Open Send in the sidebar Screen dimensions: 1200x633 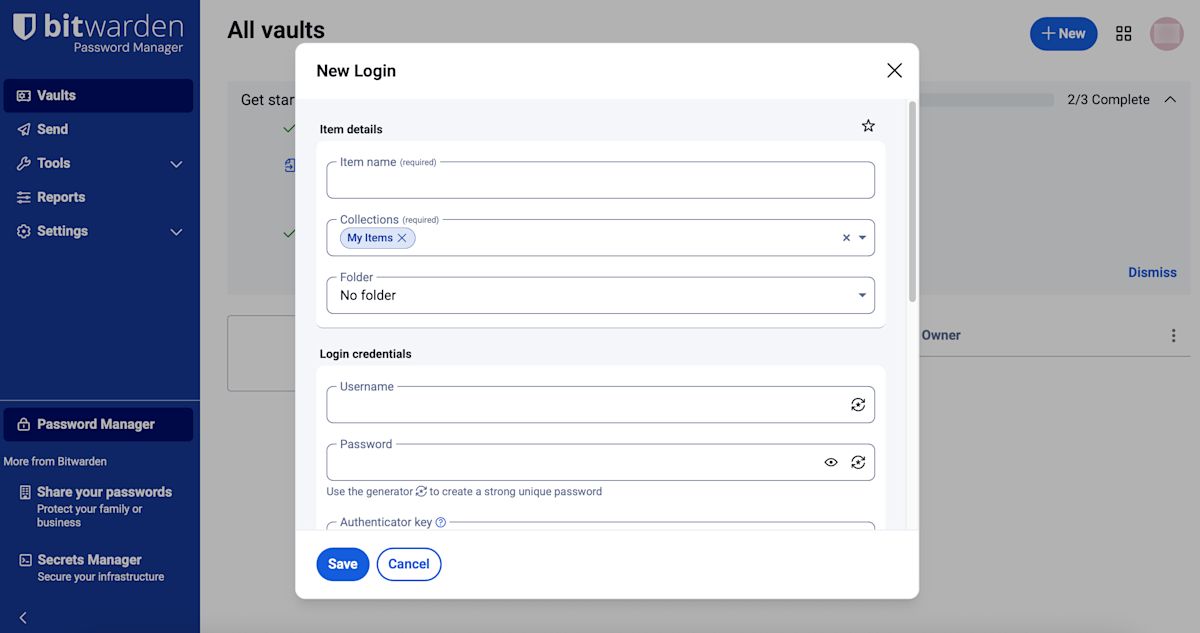tap(52, 129)
